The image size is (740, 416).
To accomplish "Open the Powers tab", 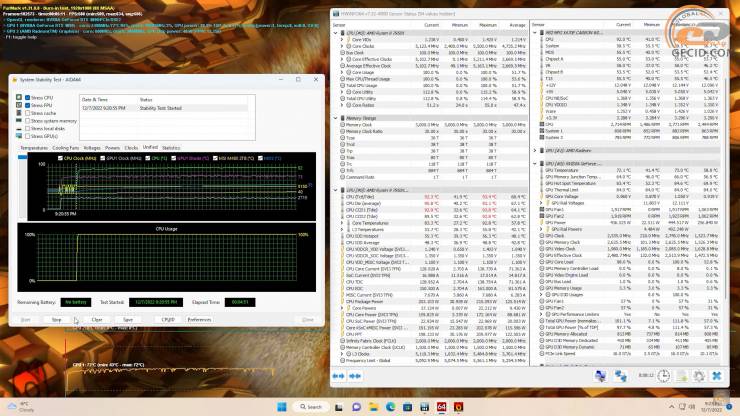I will [112, 148].
